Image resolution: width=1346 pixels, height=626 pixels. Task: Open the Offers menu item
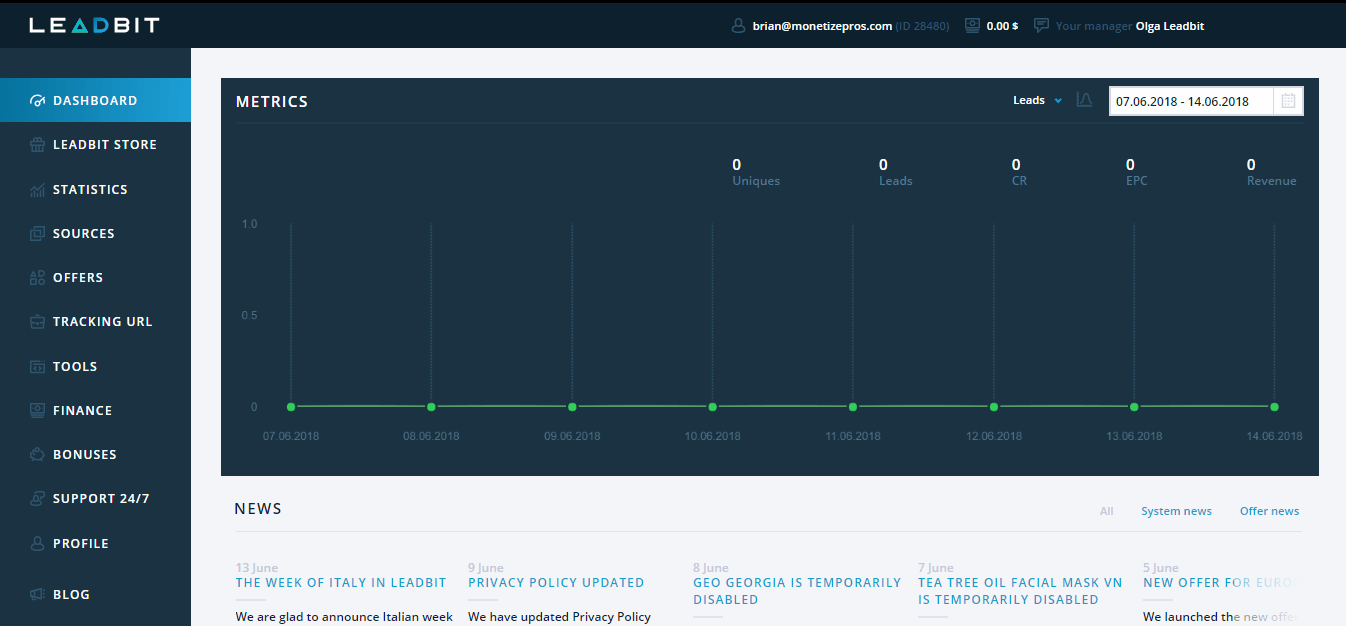pos(78,278)
